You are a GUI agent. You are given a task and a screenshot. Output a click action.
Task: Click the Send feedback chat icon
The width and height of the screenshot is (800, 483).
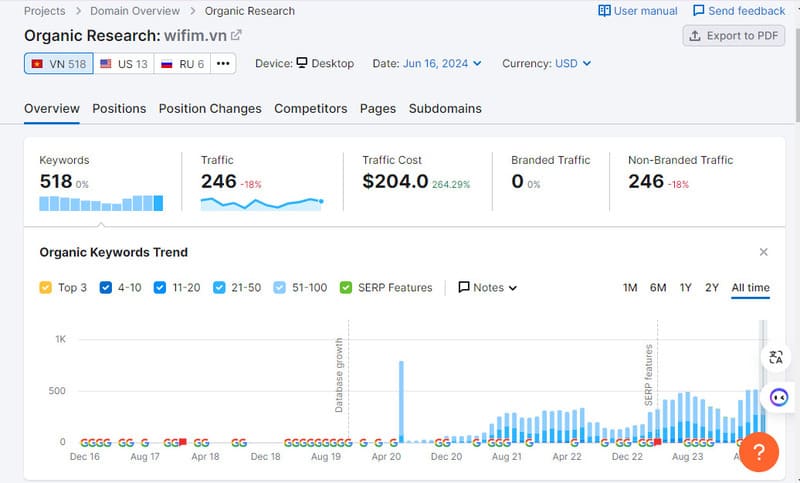pos(699,11)
